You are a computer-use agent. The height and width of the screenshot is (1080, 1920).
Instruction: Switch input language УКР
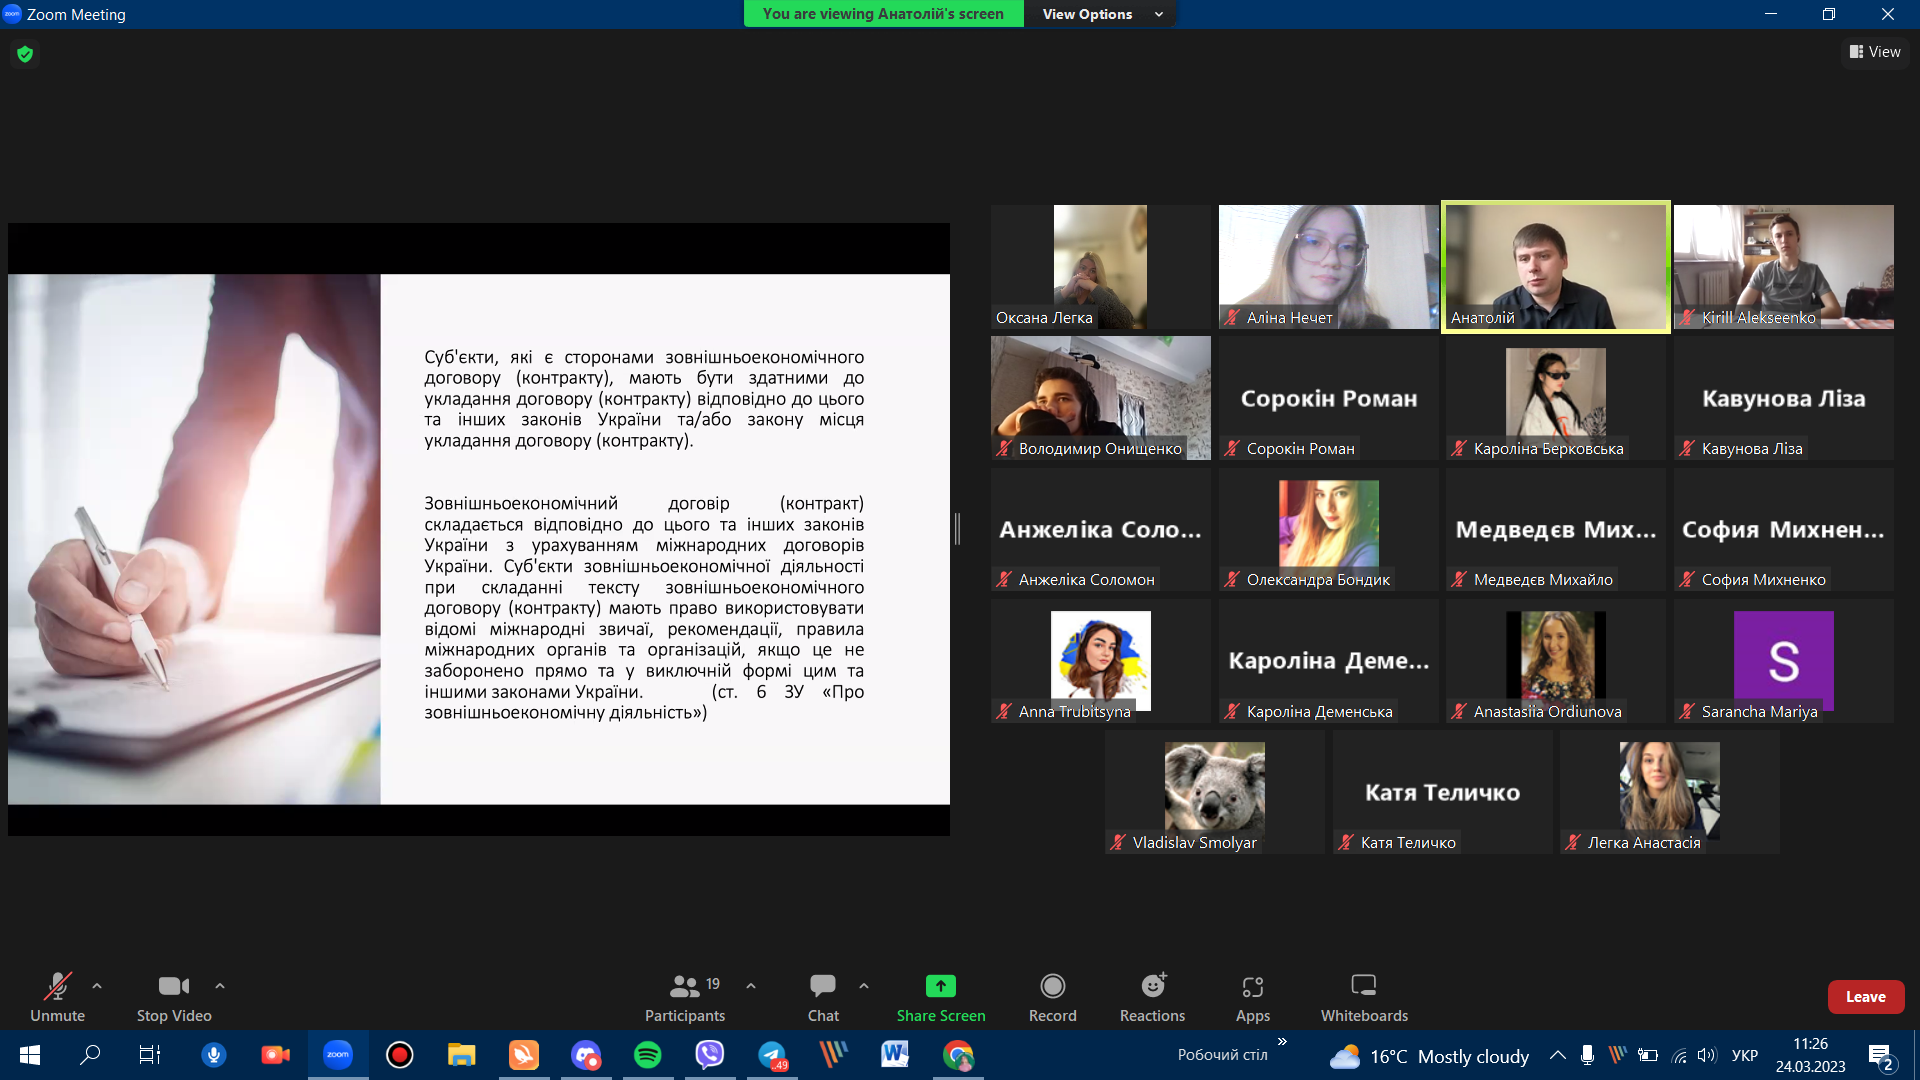tap(1745, 1055)
